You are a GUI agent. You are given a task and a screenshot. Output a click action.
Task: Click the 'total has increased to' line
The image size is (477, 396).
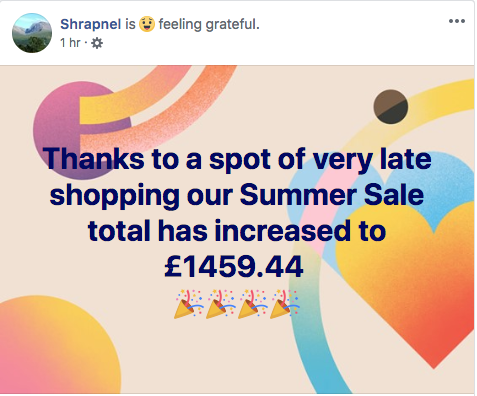click(x=237, y=231)
